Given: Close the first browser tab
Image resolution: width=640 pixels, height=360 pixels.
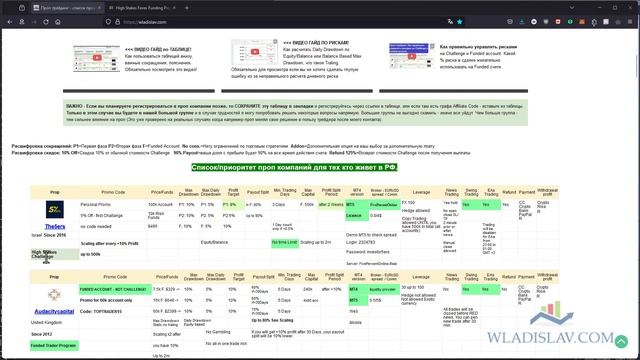Looking at the screenshot, I should point(99,8).
